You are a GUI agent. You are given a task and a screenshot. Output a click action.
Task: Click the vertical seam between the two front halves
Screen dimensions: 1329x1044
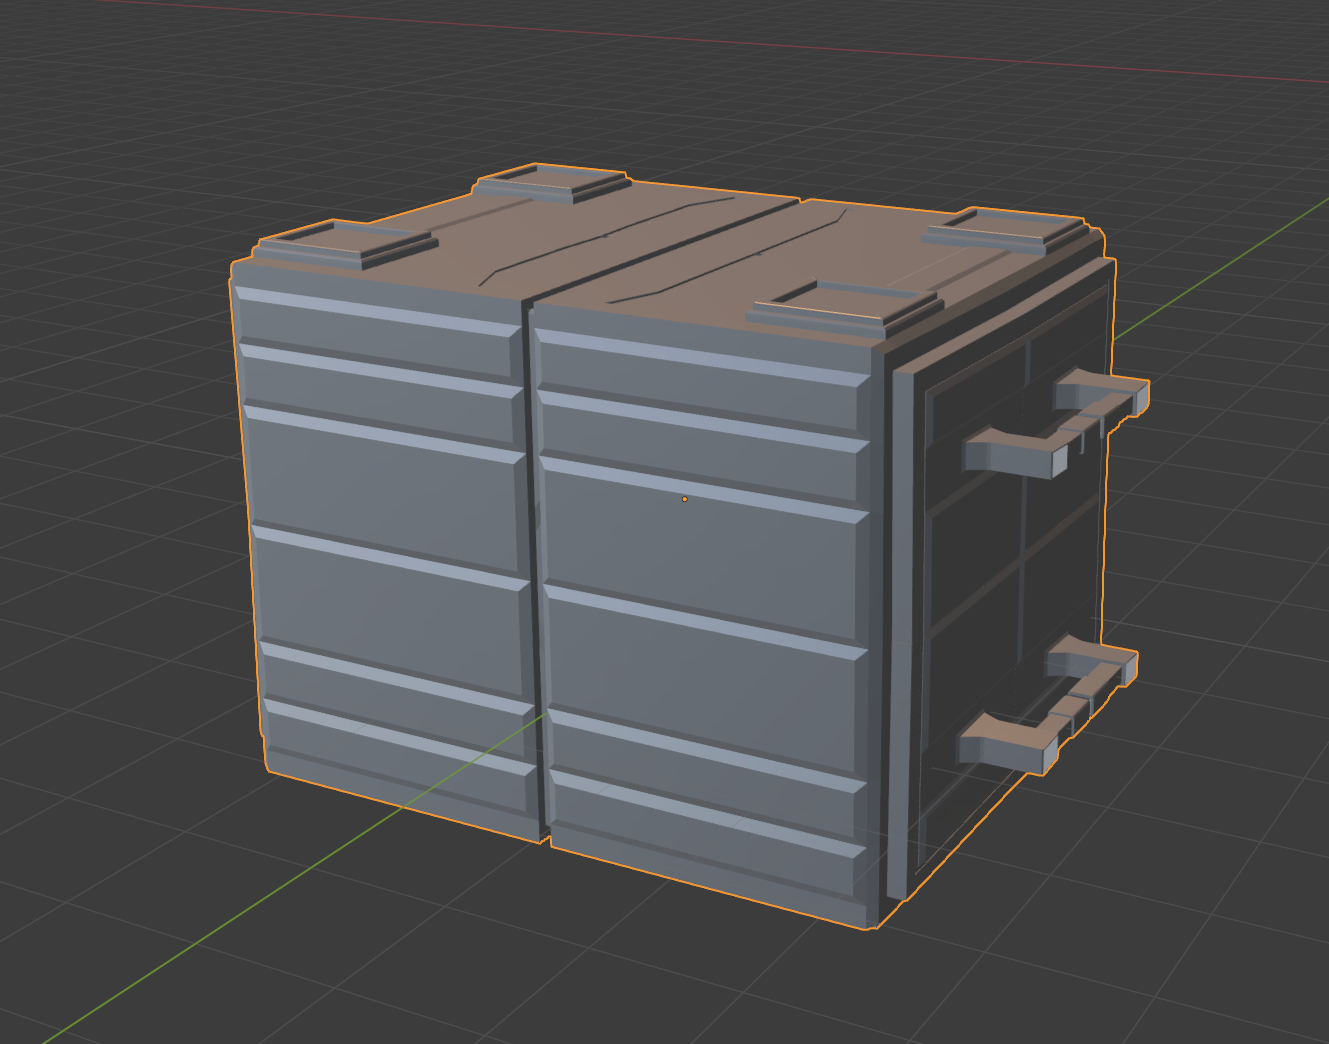tap(535, 570)
